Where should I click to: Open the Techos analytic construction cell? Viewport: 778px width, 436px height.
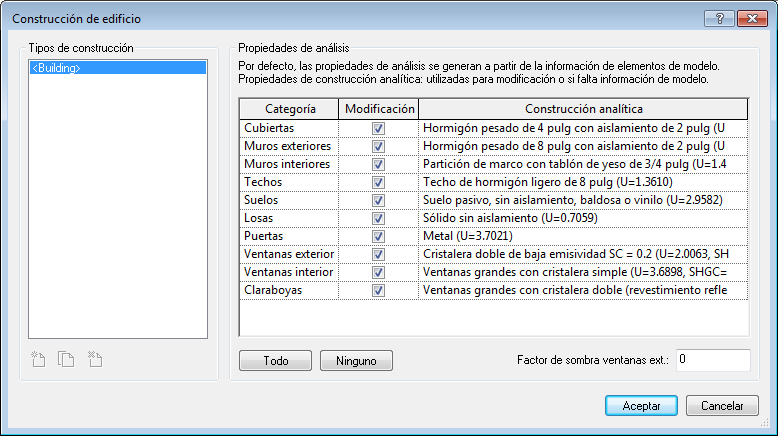[583, 183]
